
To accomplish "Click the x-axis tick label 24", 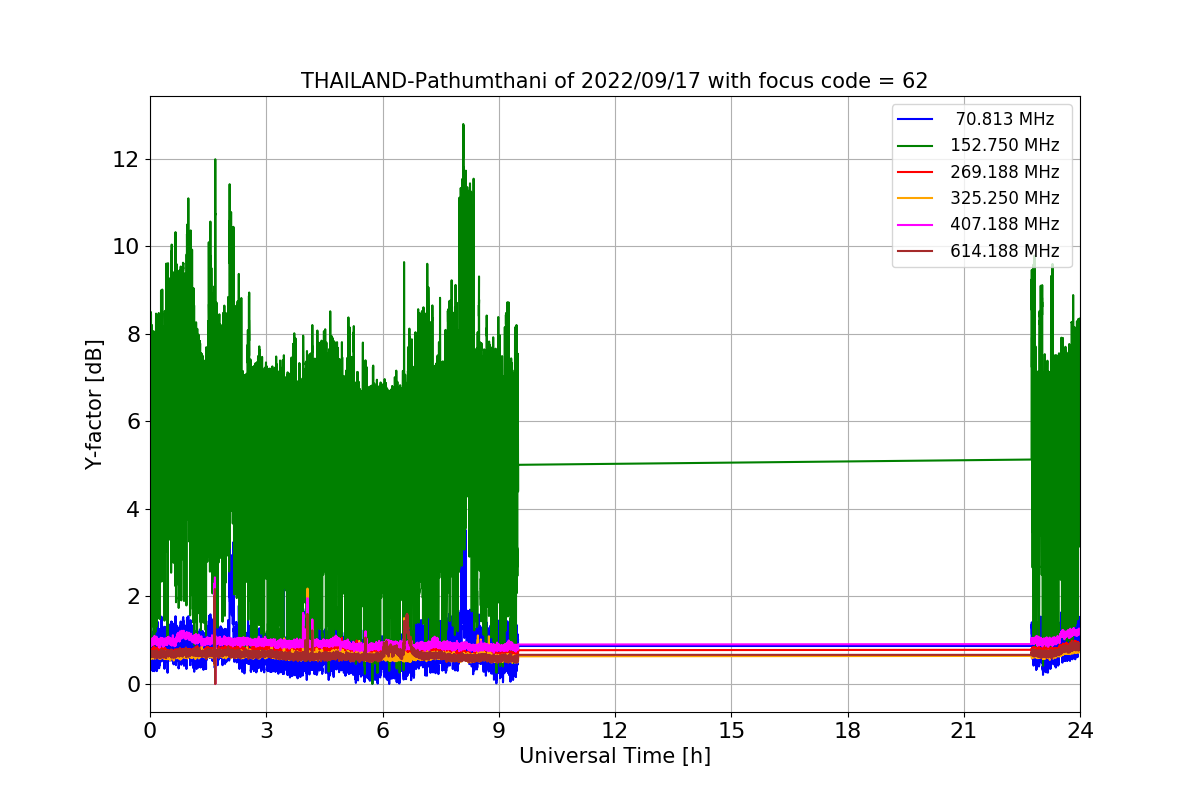I will (x=1079, y=731).
